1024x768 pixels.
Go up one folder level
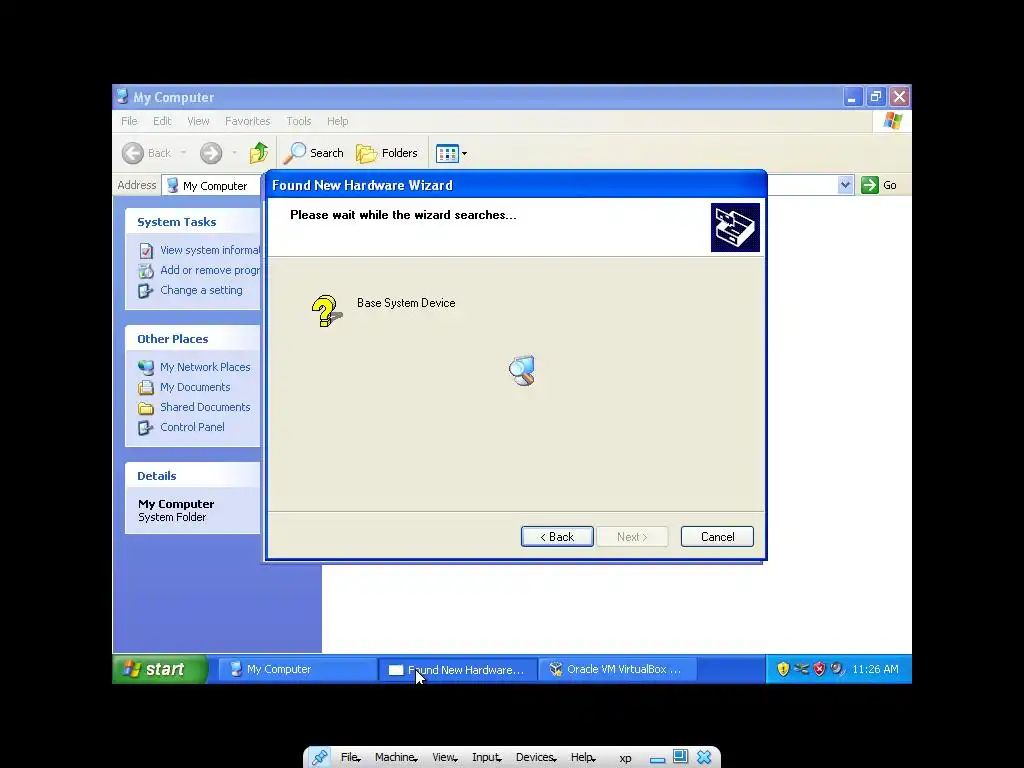[x=259, y=153]
